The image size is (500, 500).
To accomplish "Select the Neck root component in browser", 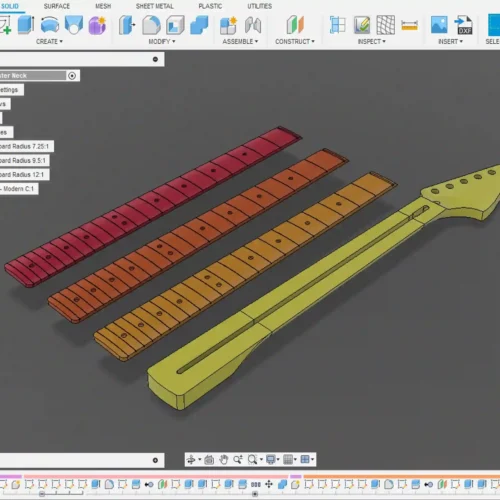I will pos(33,76).
